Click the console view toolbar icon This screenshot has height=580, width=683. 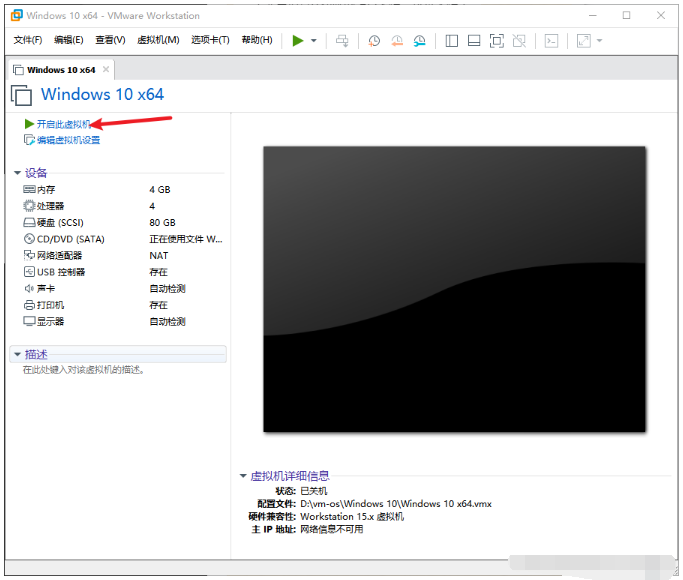click(x=551, y=41)
